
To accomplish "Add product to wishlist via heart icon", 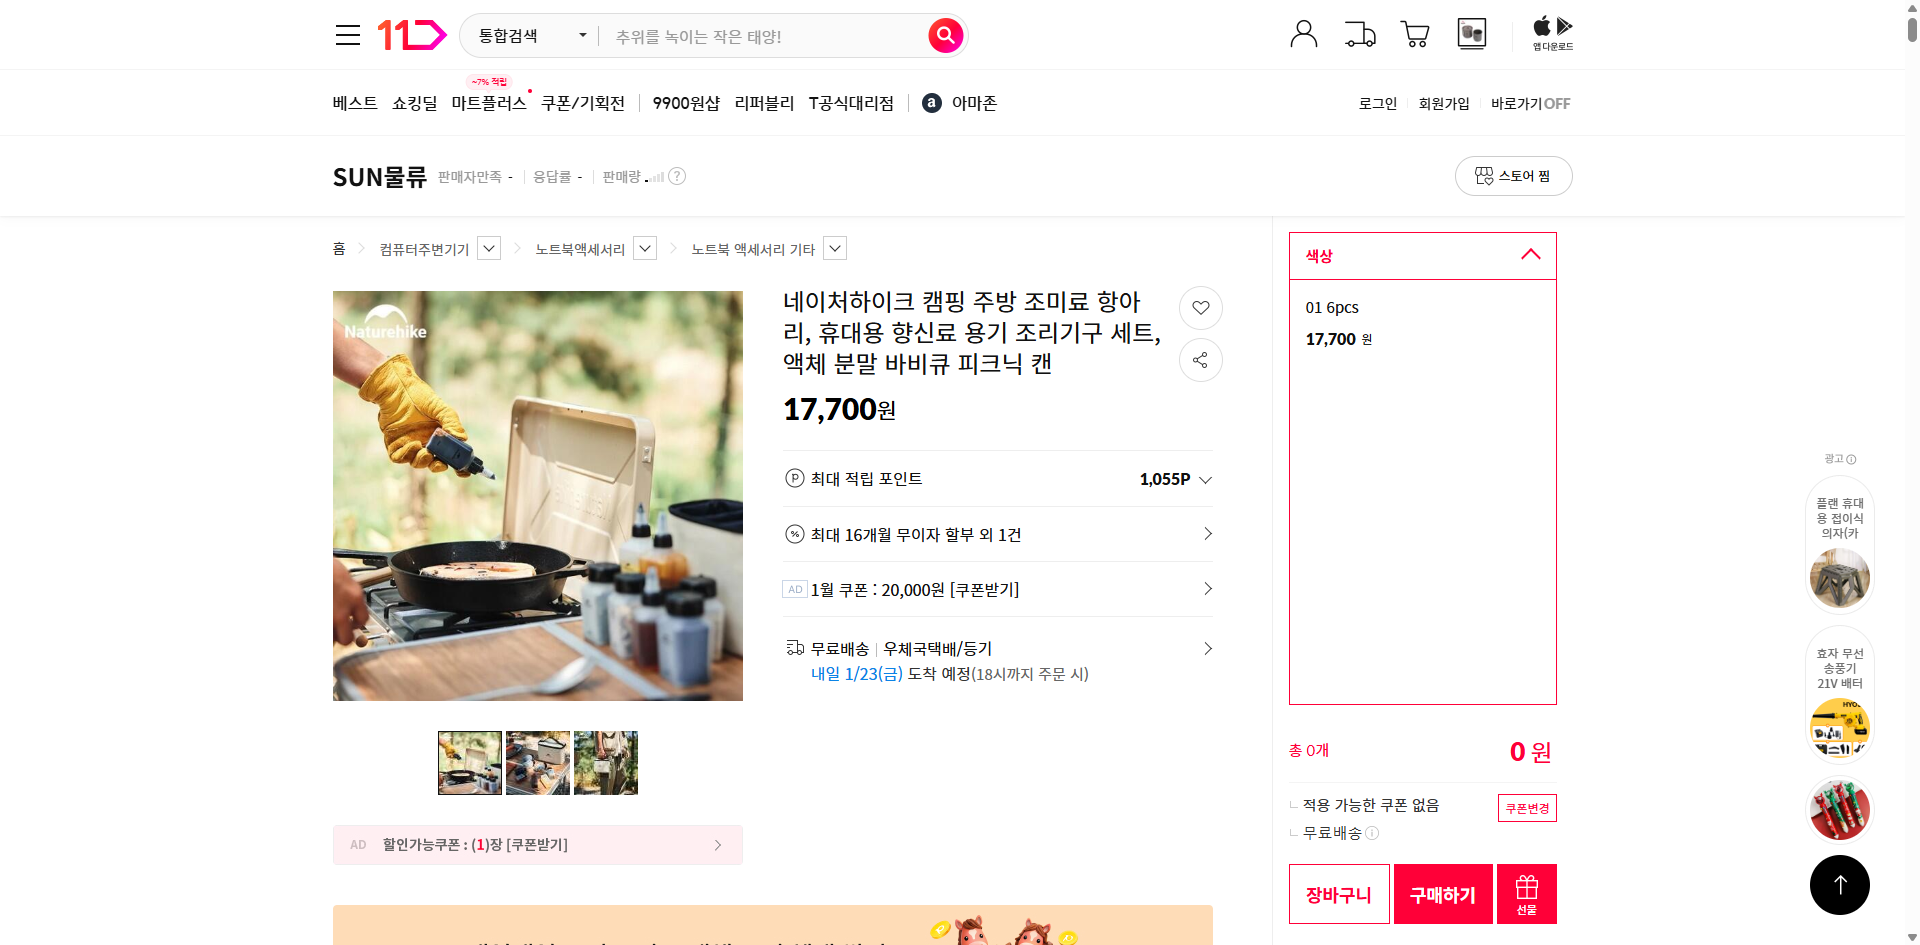I will 1200,308.
